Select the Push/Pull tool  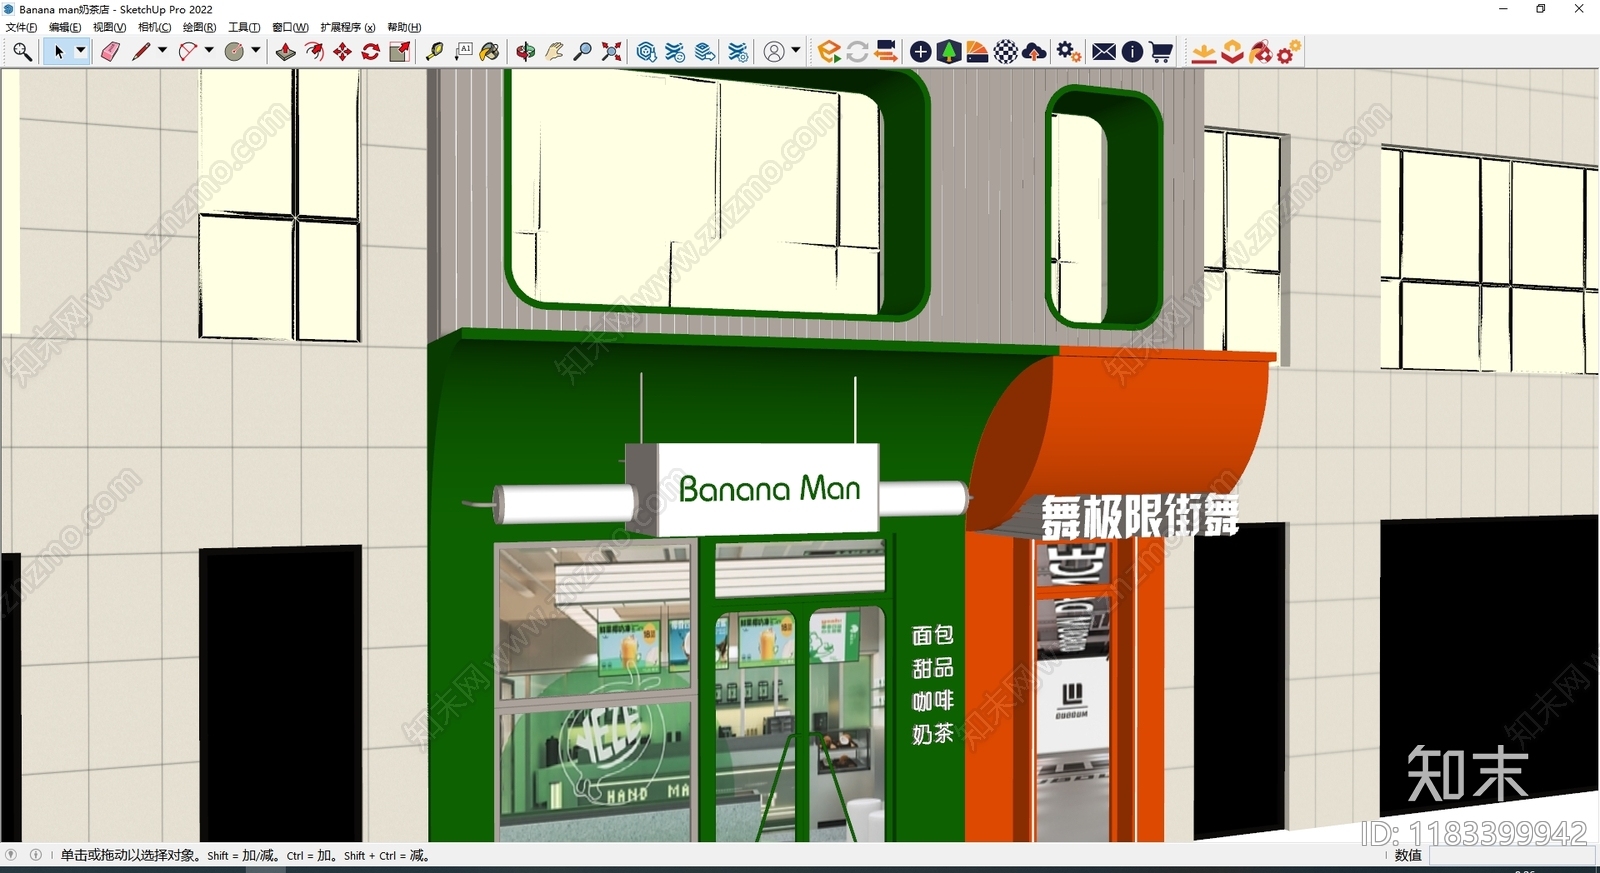[x=286, y=52]
